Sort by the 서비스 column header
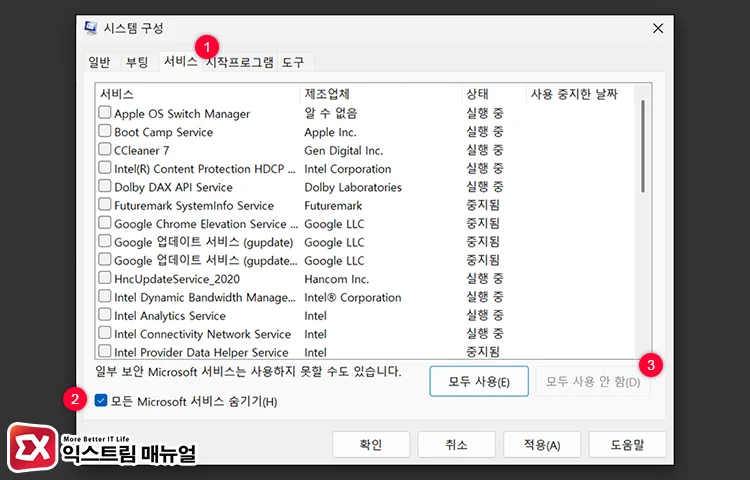The width and height of the screenshot is (750, 480). click(x=198, y=94)
